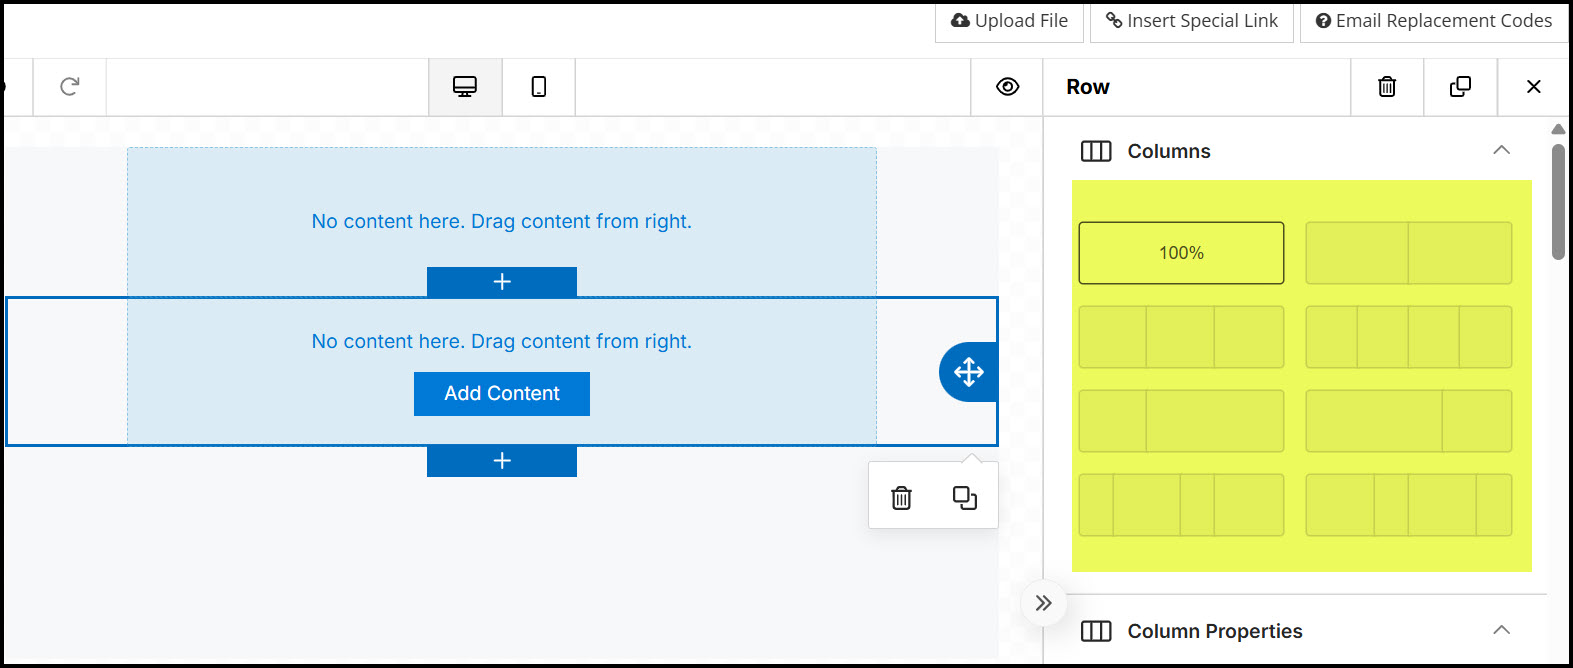Duplicate row with header copy icon
This screenshot has height=668, width=1573.
1460,87
